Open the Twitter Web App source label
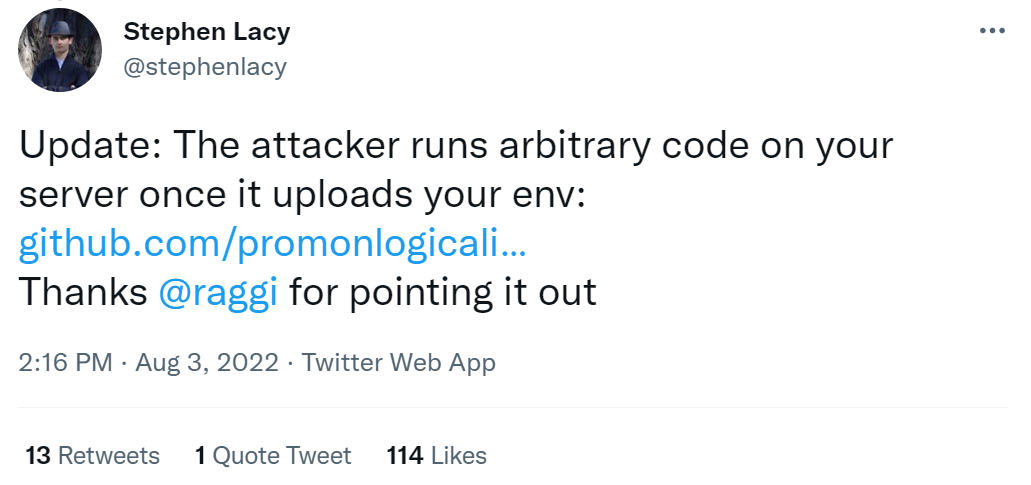The height and width of the screenshot is (485, 1031). [398, 362]
